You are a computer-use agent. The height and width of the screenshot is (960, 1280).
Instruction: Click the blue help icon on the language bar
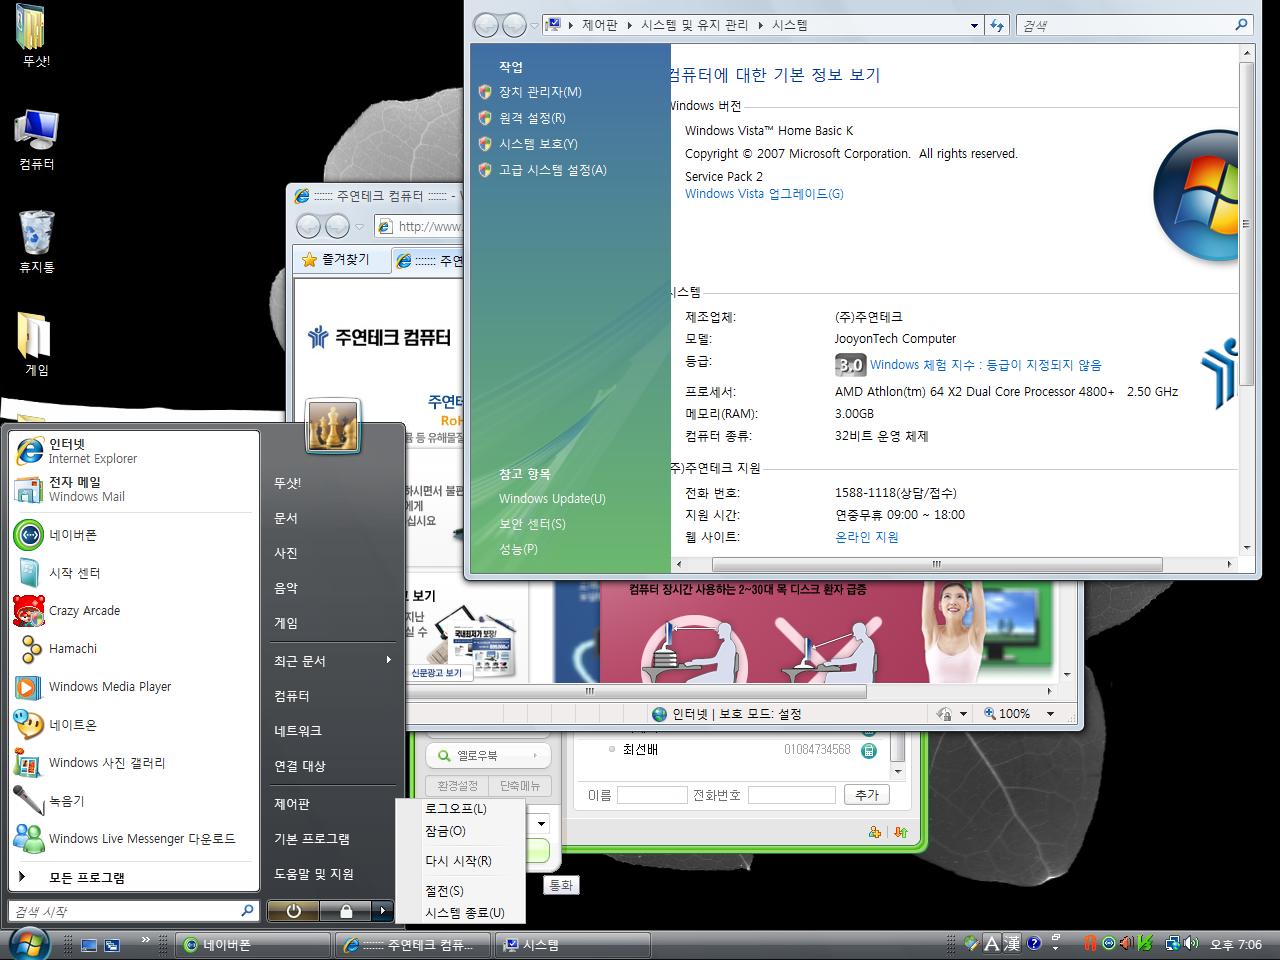click(x=1034, y=942)
